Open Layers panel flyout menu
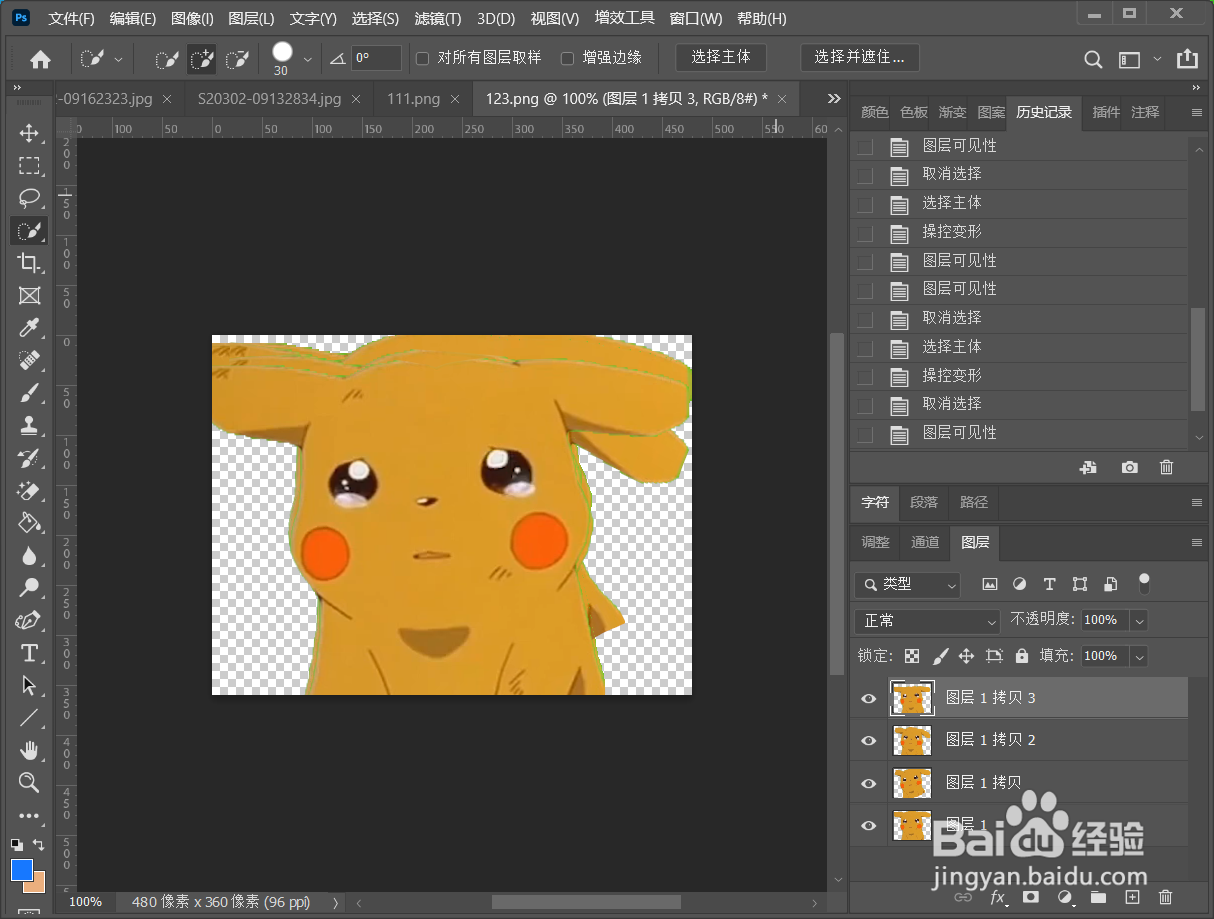This screenshot has height=919, width=1214. coord(1196,542)
